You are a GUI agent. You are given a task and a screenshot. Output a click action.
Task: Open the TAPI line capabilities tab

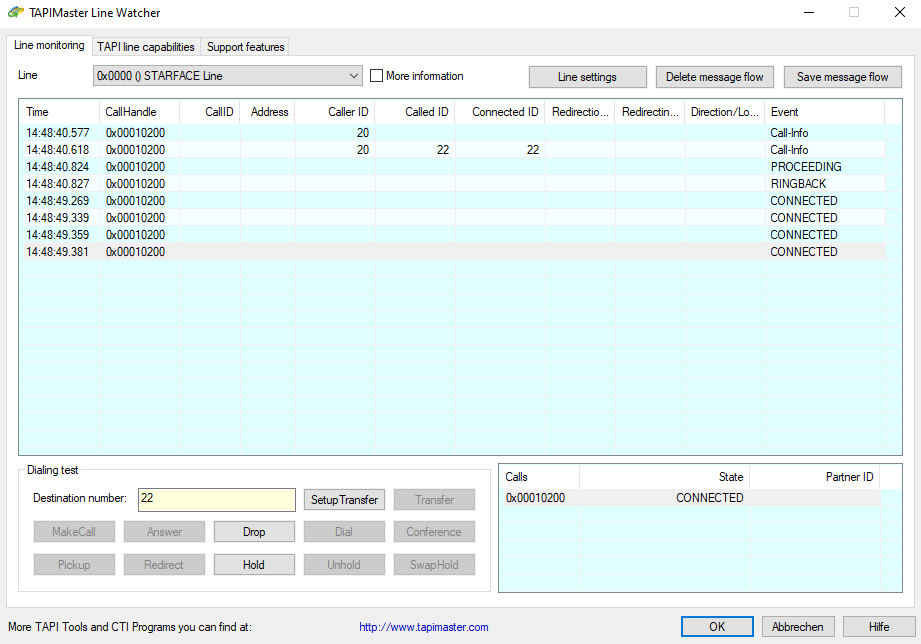tap(146, 47)
